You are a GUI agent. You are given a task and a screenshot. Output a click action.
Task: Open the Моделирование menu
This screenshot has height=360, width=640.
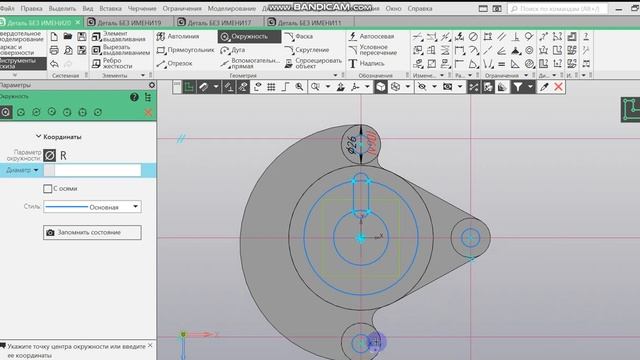232,9
